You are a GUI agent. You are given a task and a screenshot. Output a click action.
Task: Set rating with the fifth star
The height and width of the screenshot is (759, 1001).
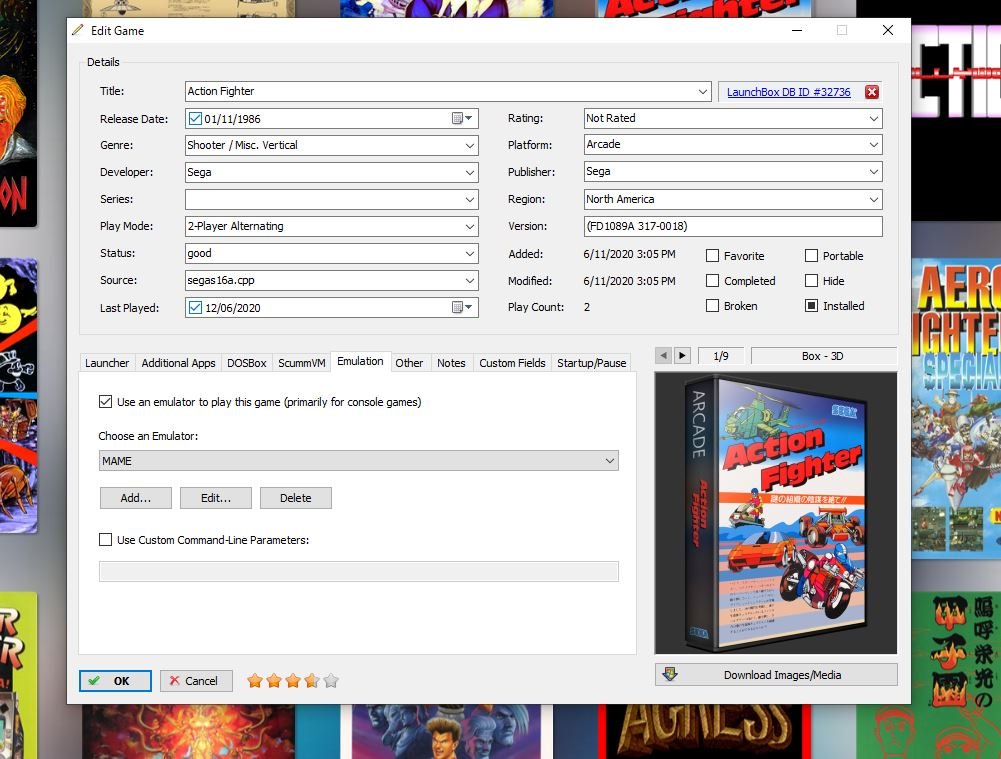[331, 681]
